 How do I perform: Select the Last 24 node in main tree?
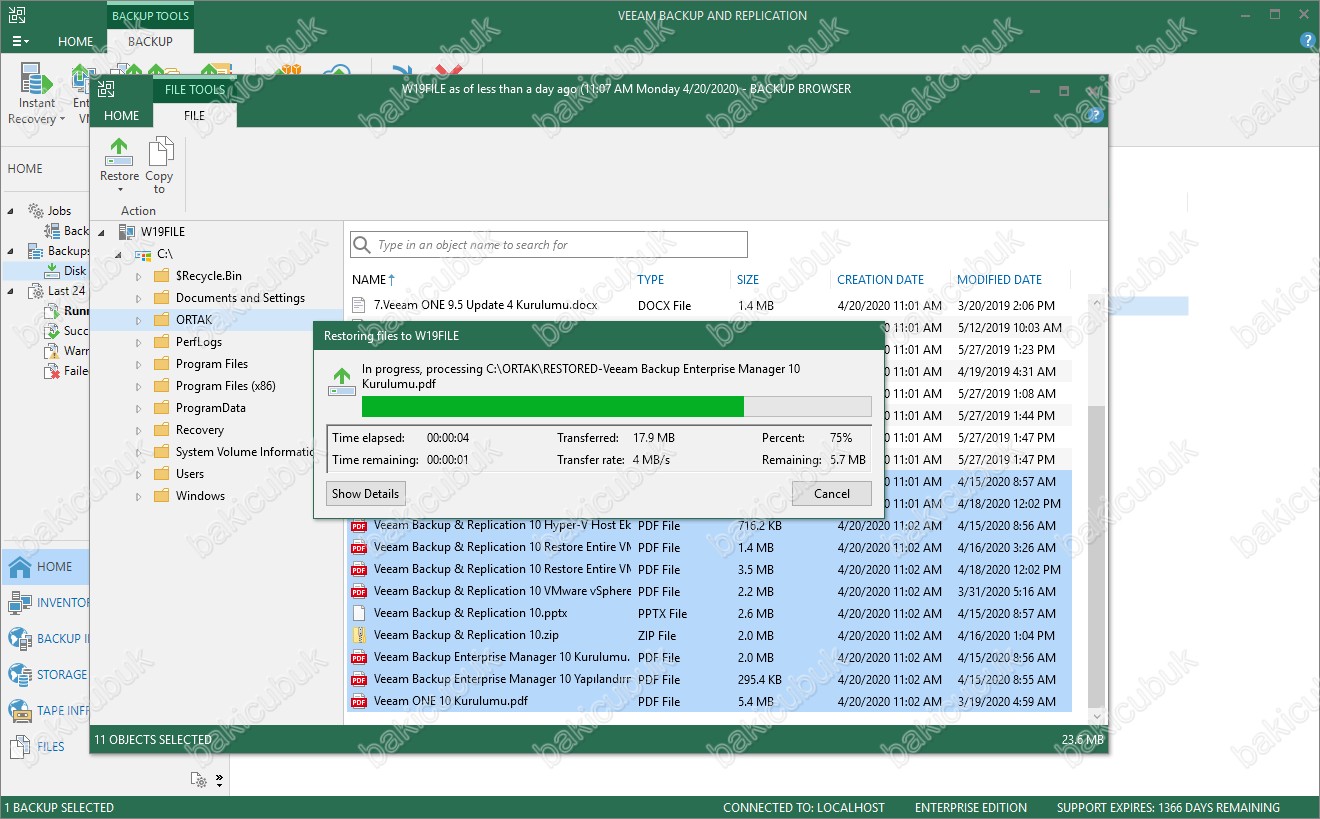pyautogui.click(x=66, y=291)
